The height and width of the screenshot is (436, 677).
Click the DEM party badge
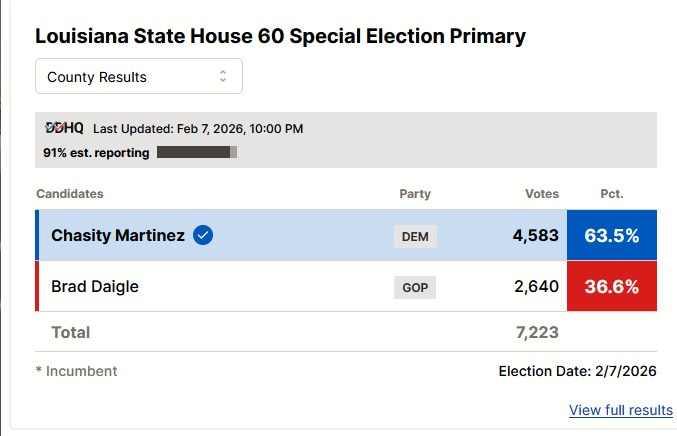click(414, 237)
